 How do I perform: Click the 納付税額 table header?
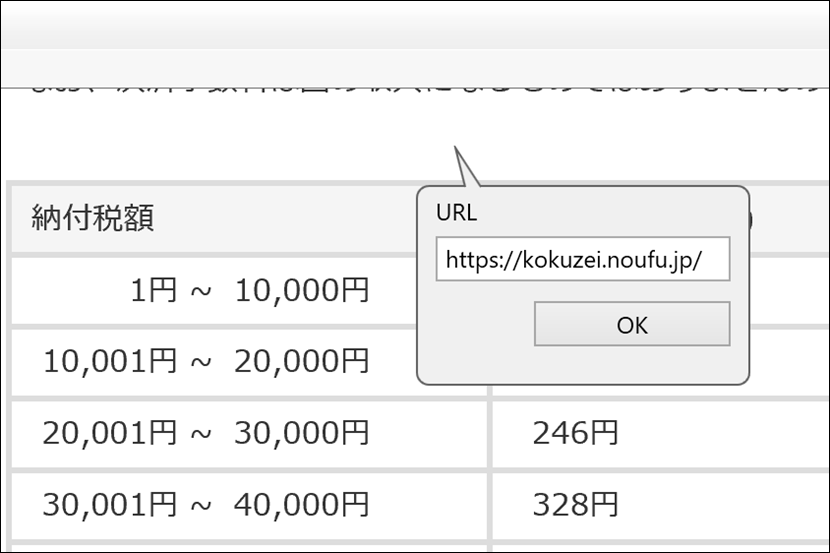click(x=93, y=217)
